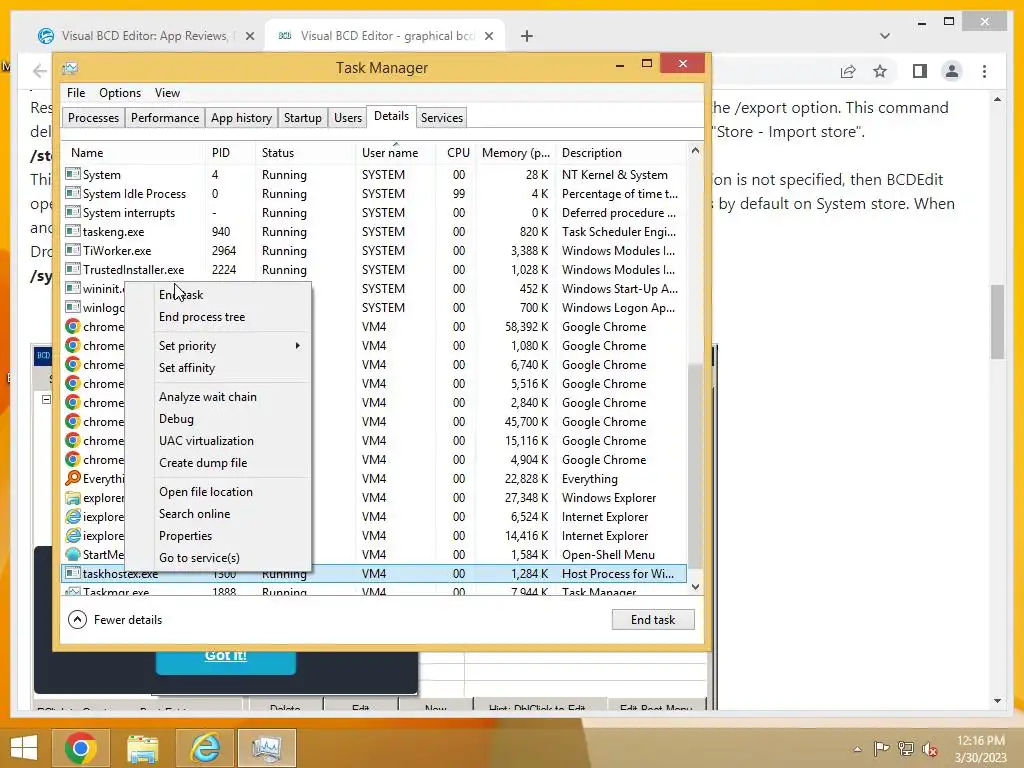
Task: Open Google Chrome from the taskbar
Action: click(x=81, y=748)
